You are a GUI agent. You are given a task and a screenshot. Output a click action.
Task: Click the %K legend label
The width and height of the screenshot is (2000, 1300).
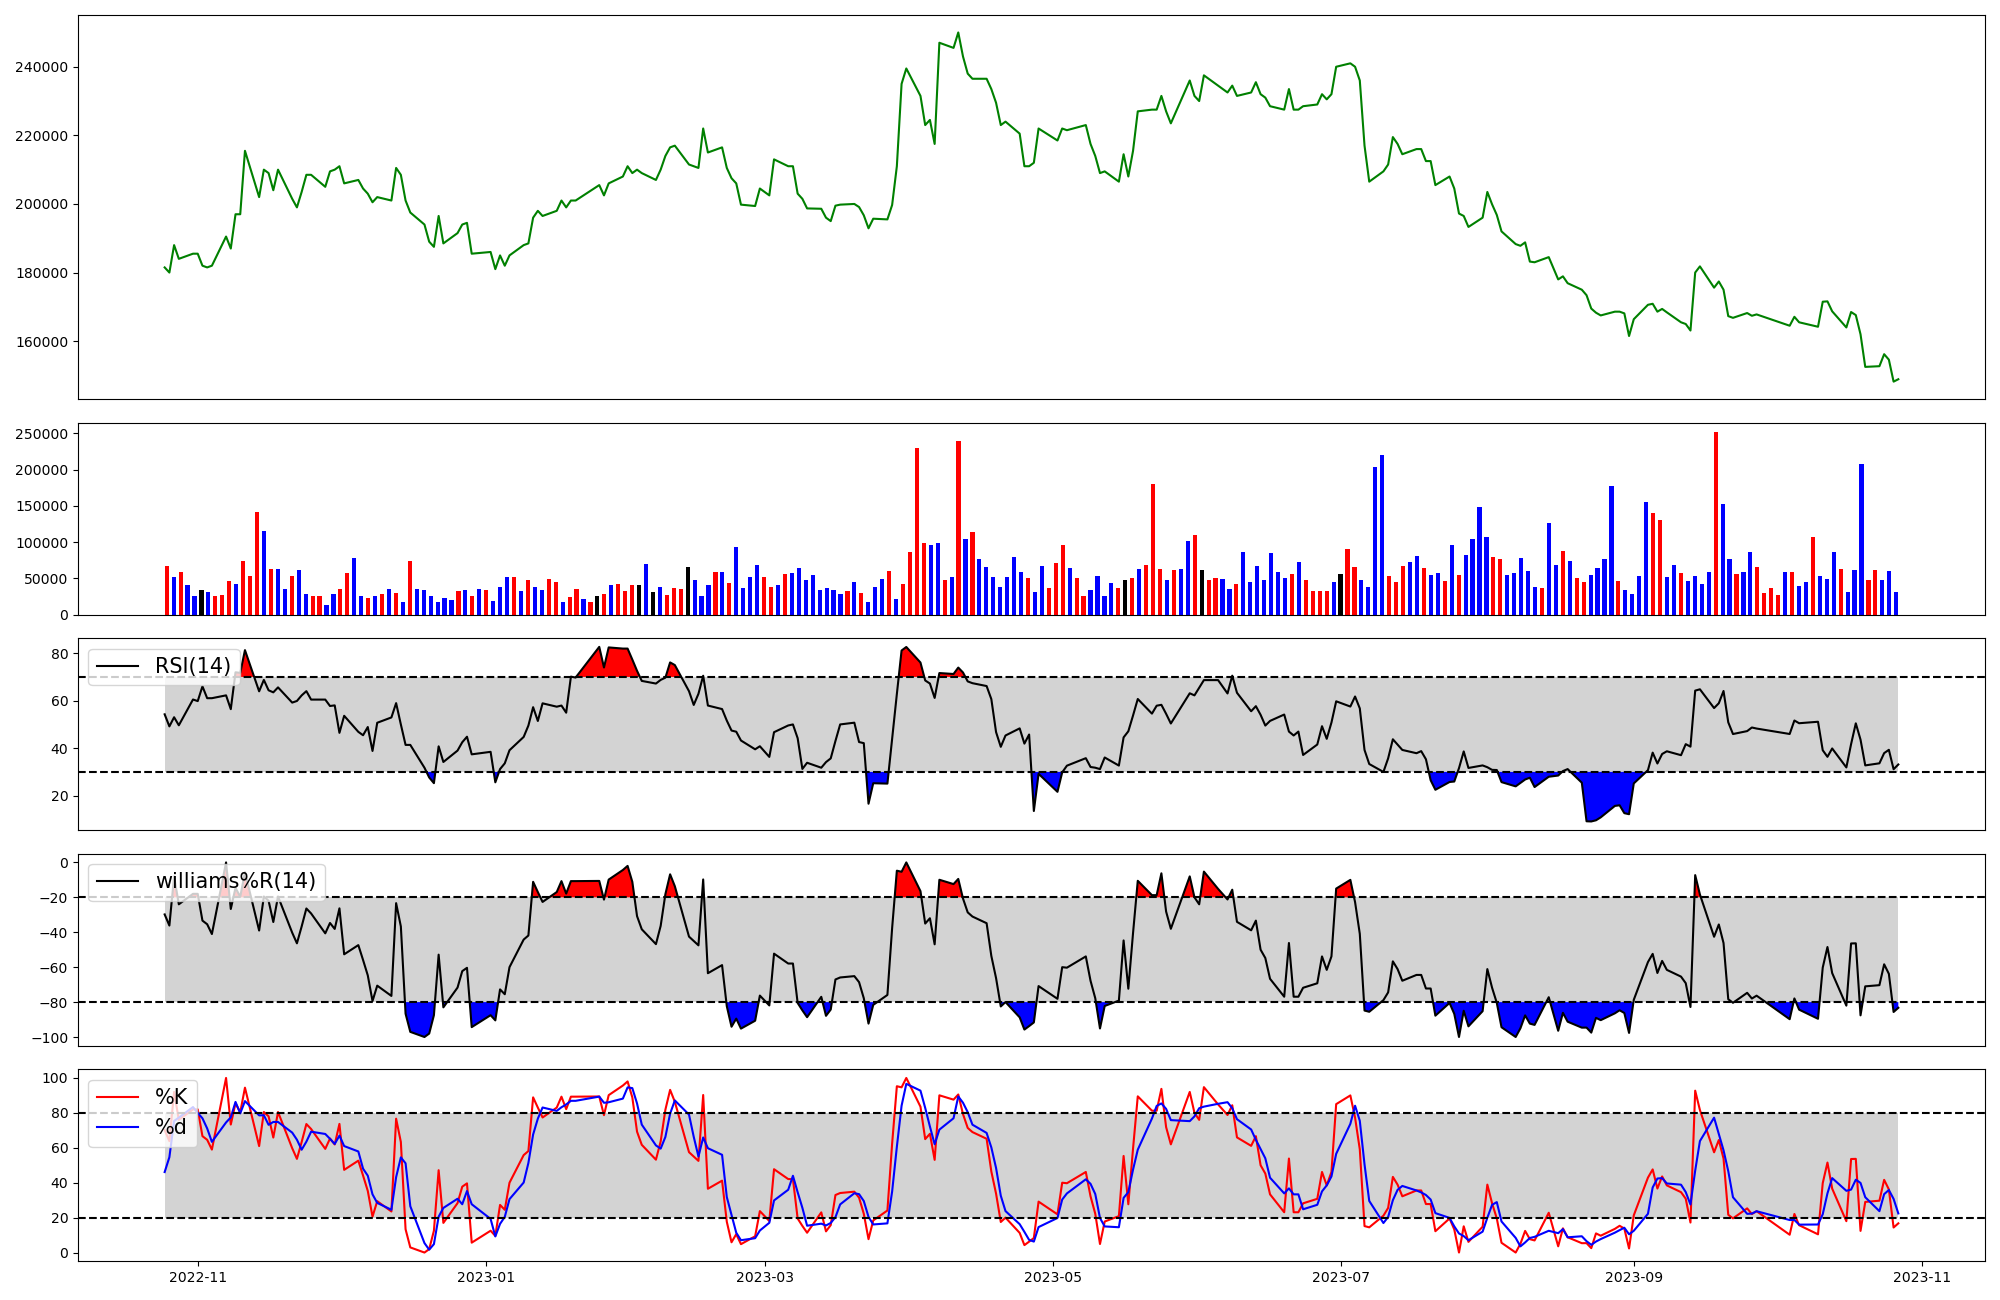click(170, 1097)
